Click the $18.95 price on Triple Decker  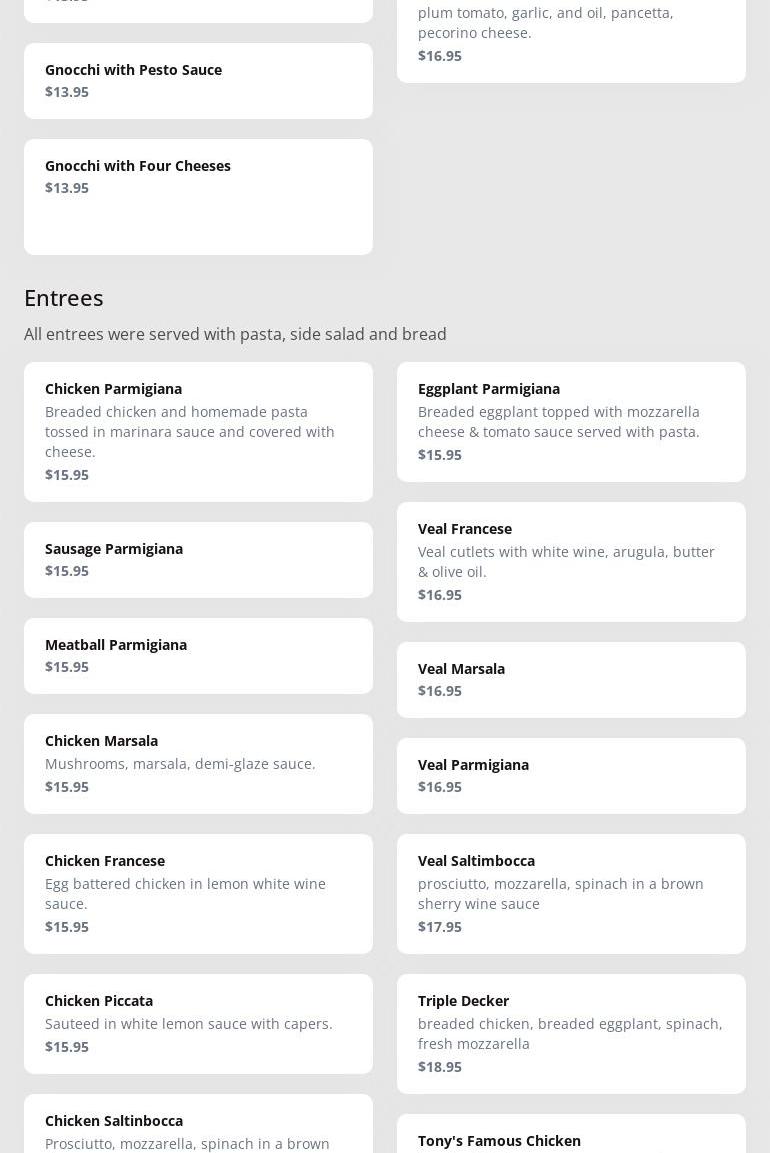[x=440, y=1067]
